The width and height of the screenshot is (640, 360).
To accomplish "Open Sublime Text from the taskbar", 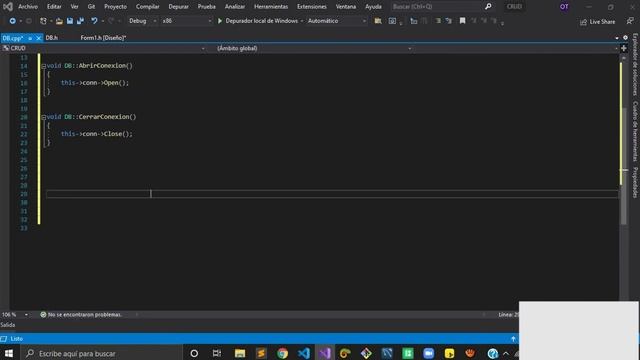I will [261, 353].
